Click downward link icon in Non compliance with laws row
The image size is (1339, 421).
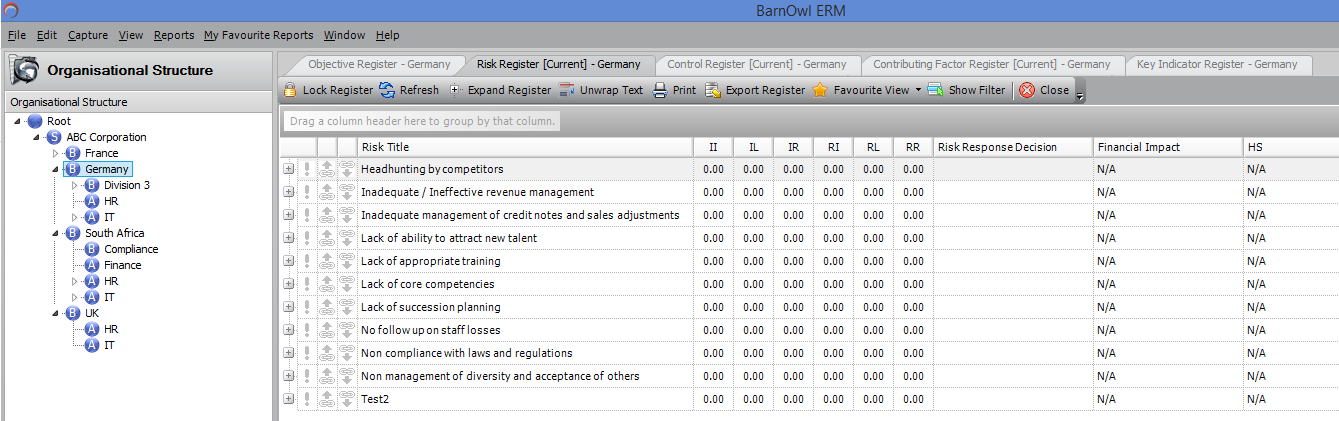coord(347,353)
